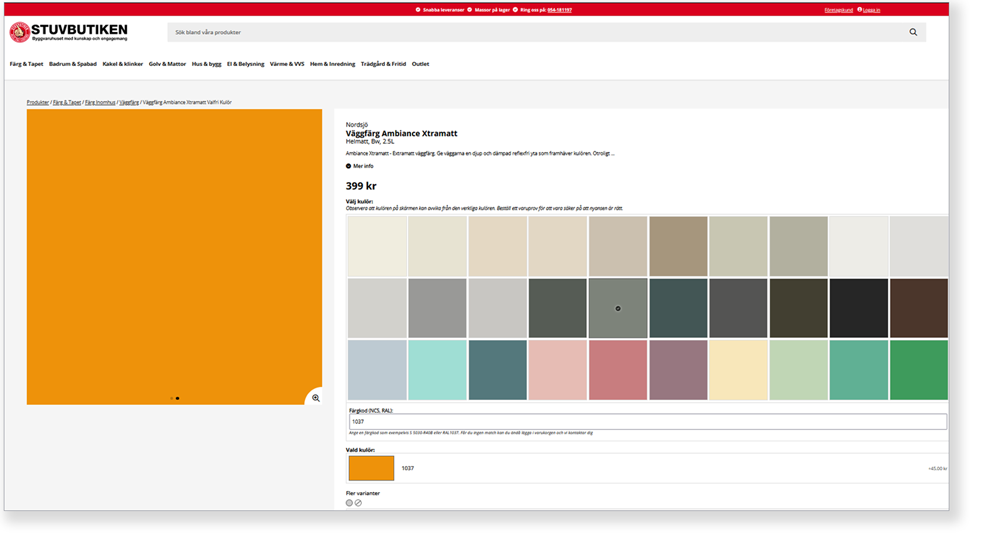Image resolution: width=1000 pixels, height=547 pixels.
Task: Open the Golv & Mattor menu
Action: pyautogui.click(x=167, y=64)
